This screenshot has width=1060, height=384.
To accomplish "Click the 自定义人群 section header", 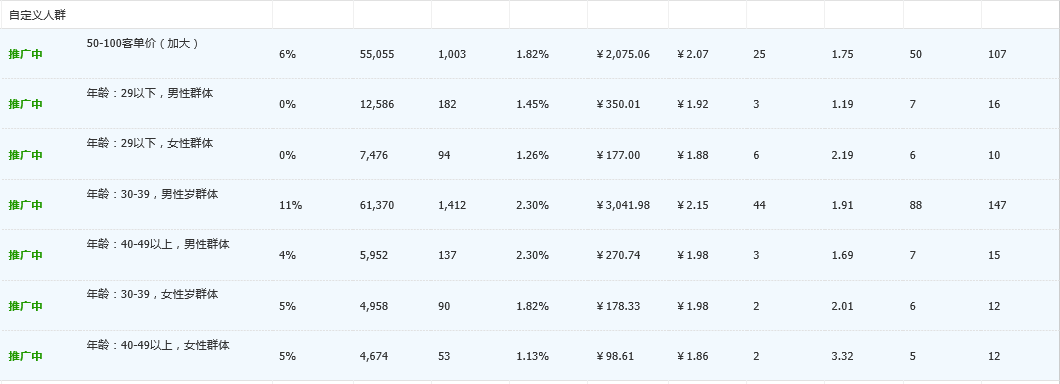I will point(37,14).
